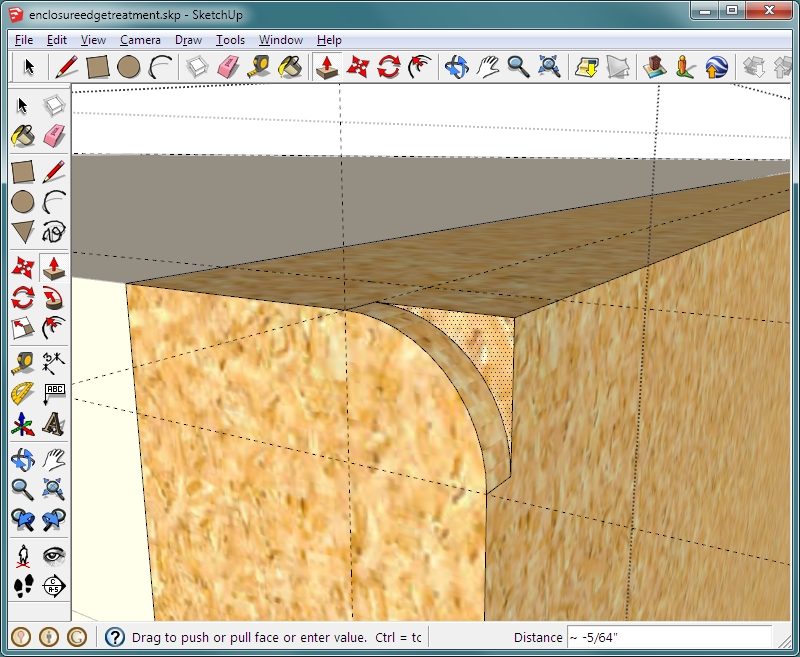The height and width of the screenshot is (657, 800).
Task: Select Rotate tool in horizontal toolbar
Action: point(388,67)
